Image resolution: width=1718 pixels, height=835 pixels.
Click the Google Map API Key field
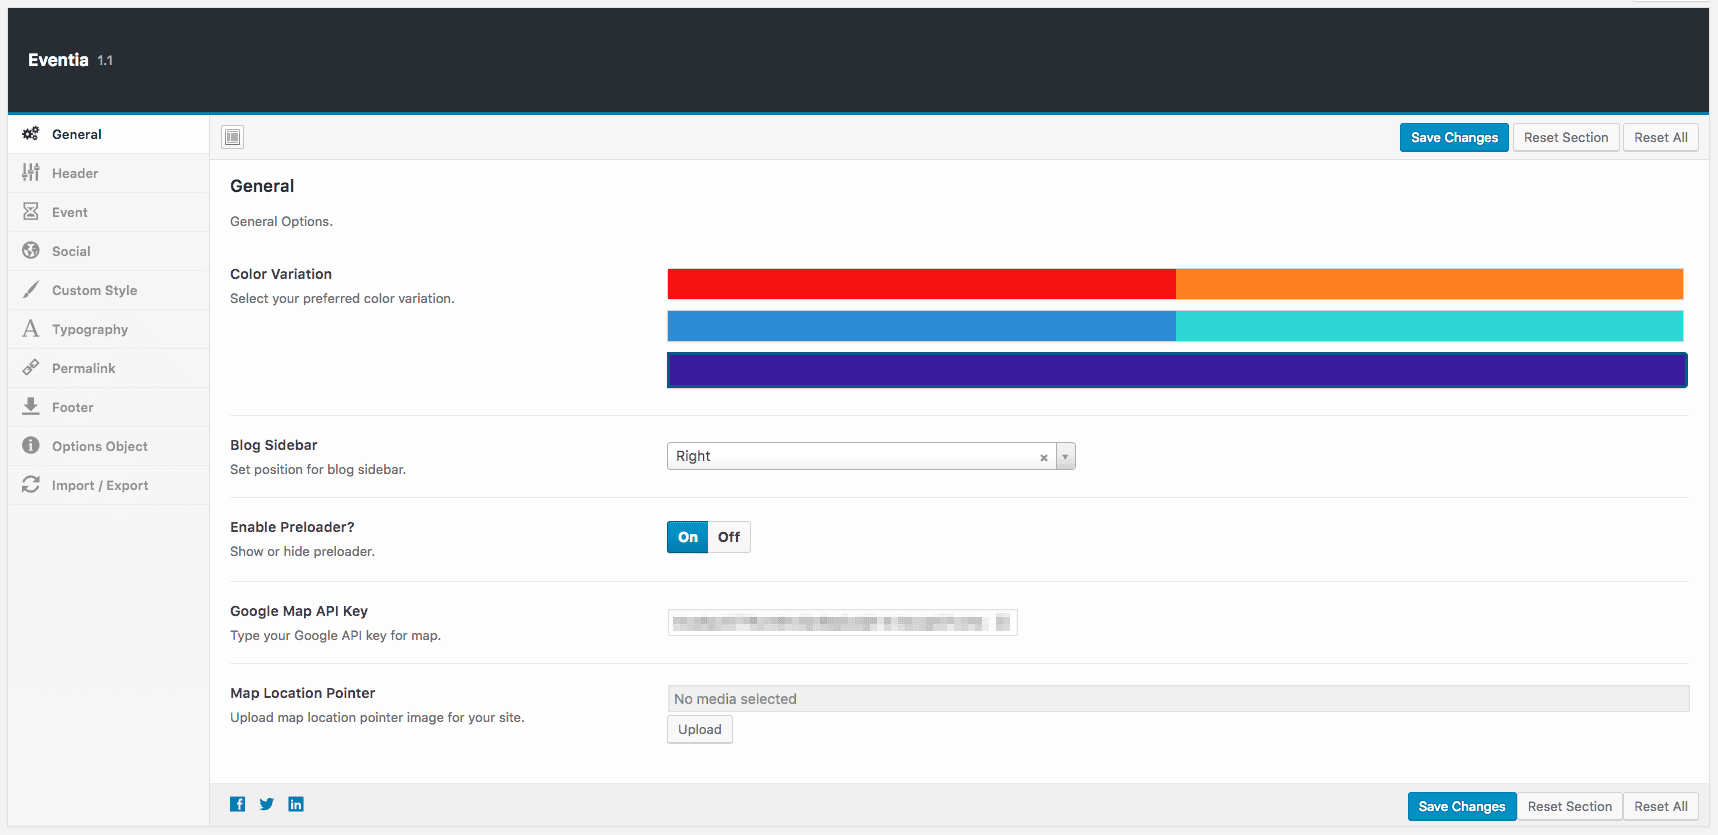click(842, 623)
